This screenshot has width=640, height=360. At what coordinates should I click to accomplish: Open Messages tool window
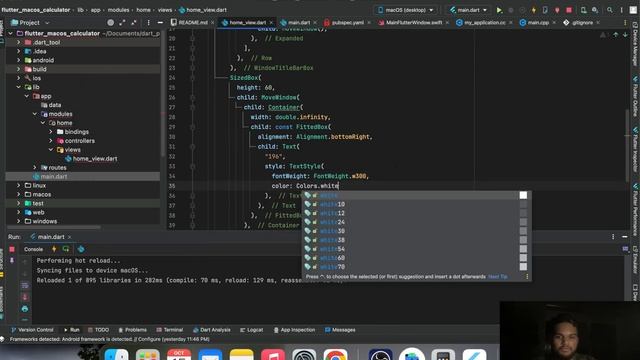pyautogui.click(x=340, y=330)
